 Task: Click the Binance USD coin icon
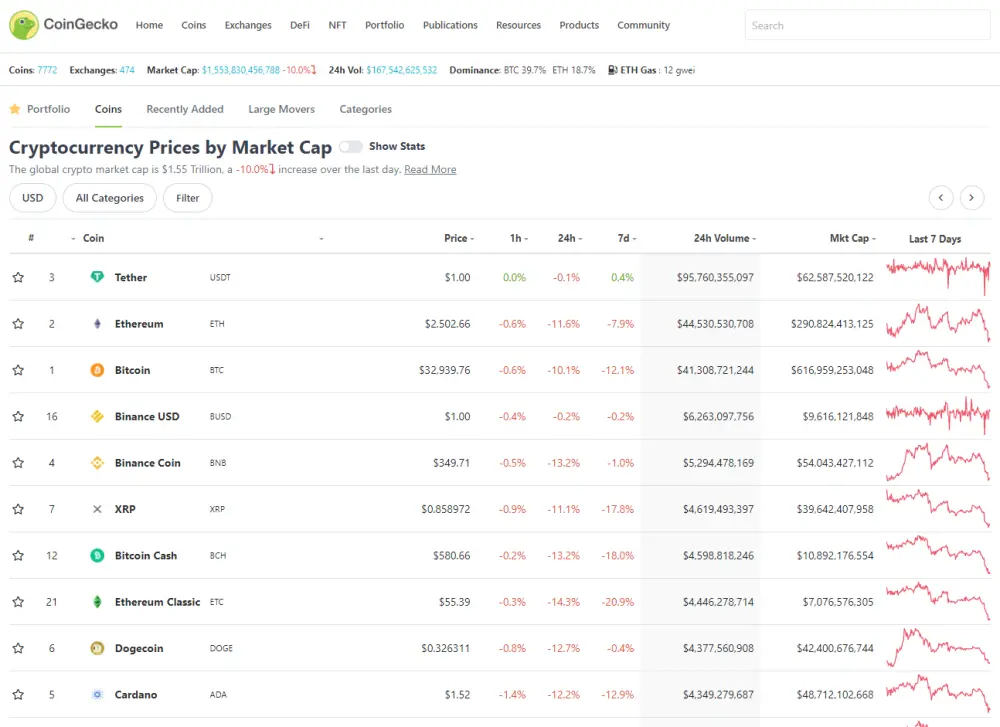tap(97, 416)
